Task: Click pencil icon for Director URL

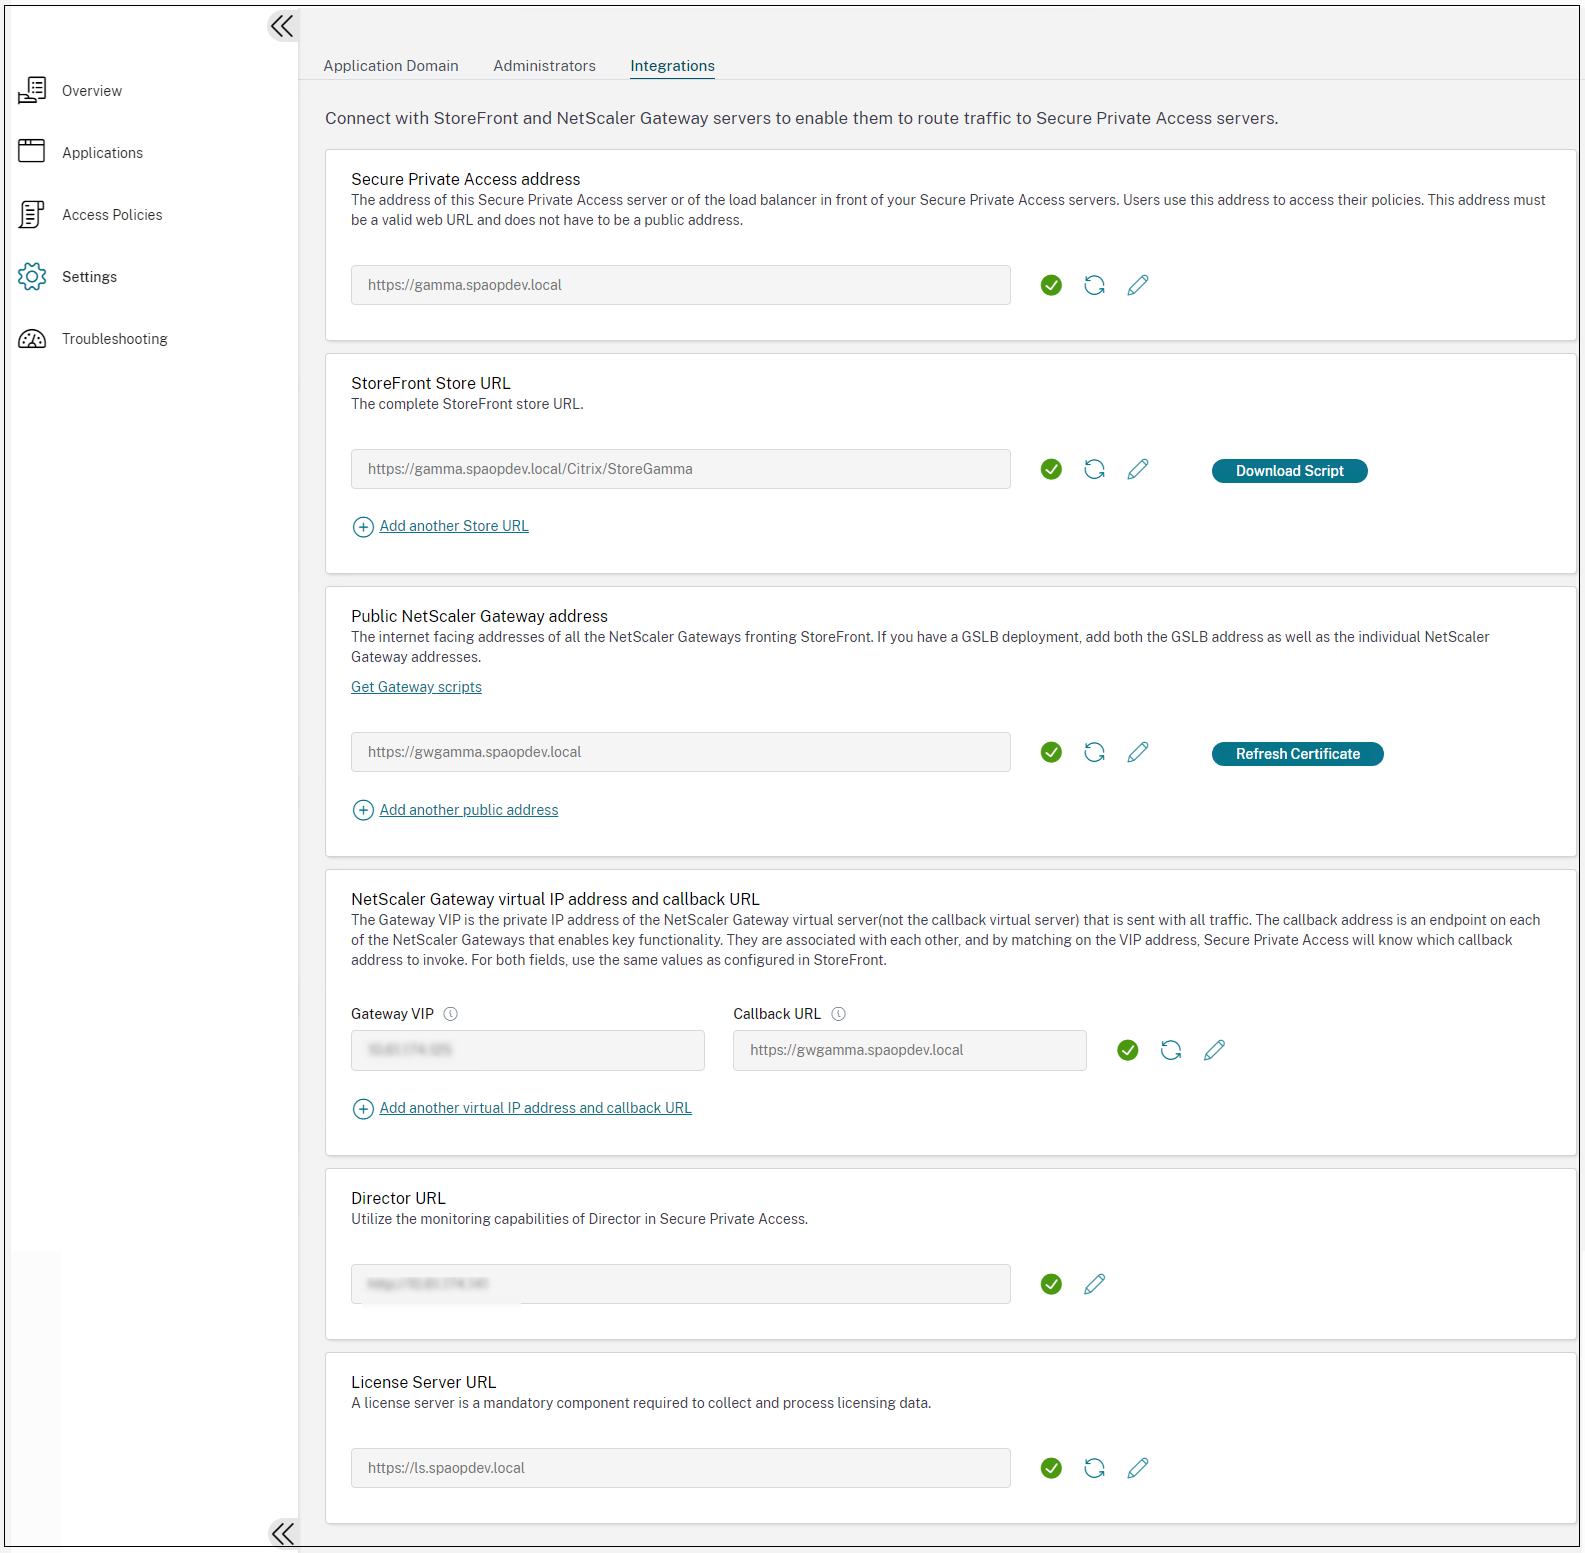Action: (x=1094, y=1284)
